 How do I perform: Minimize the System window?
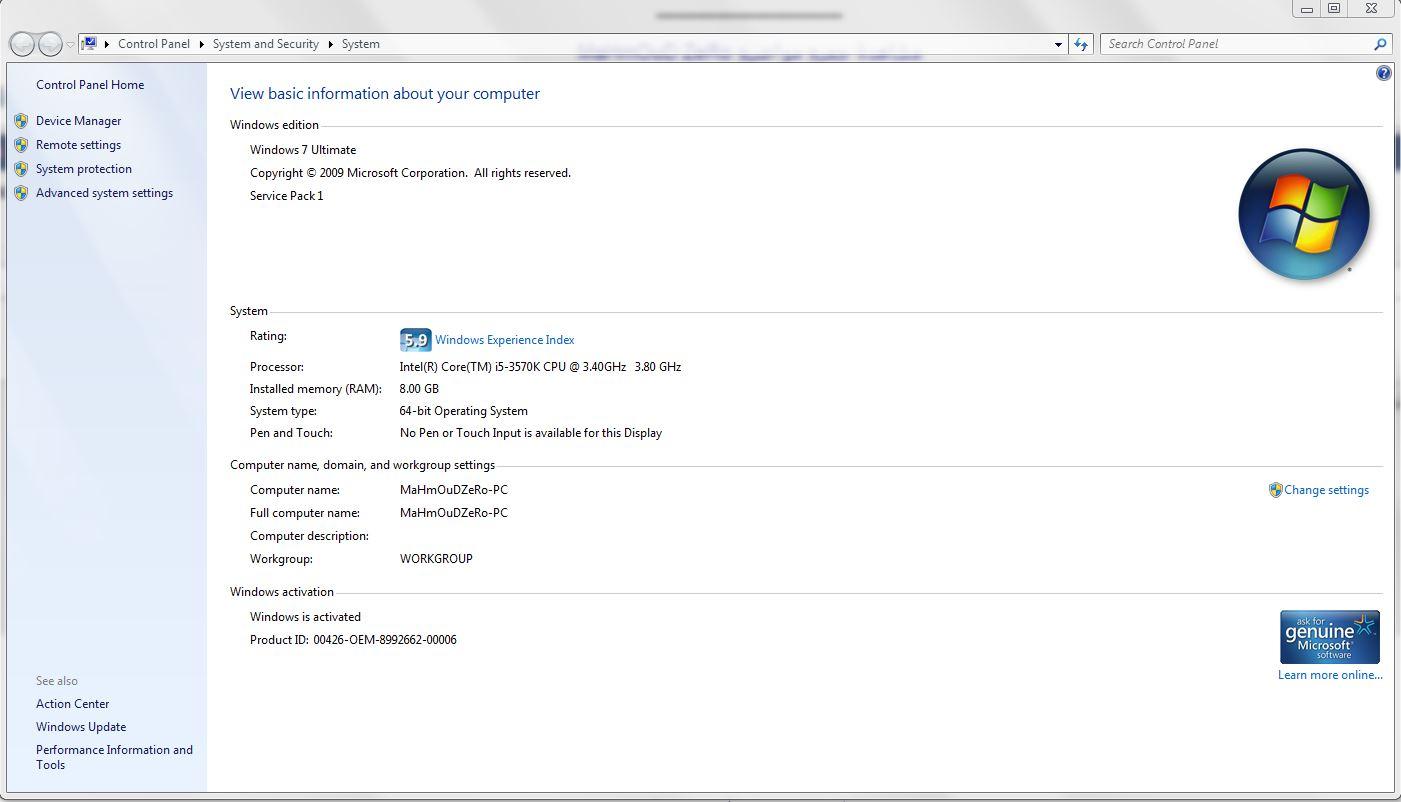(1306, 8)
